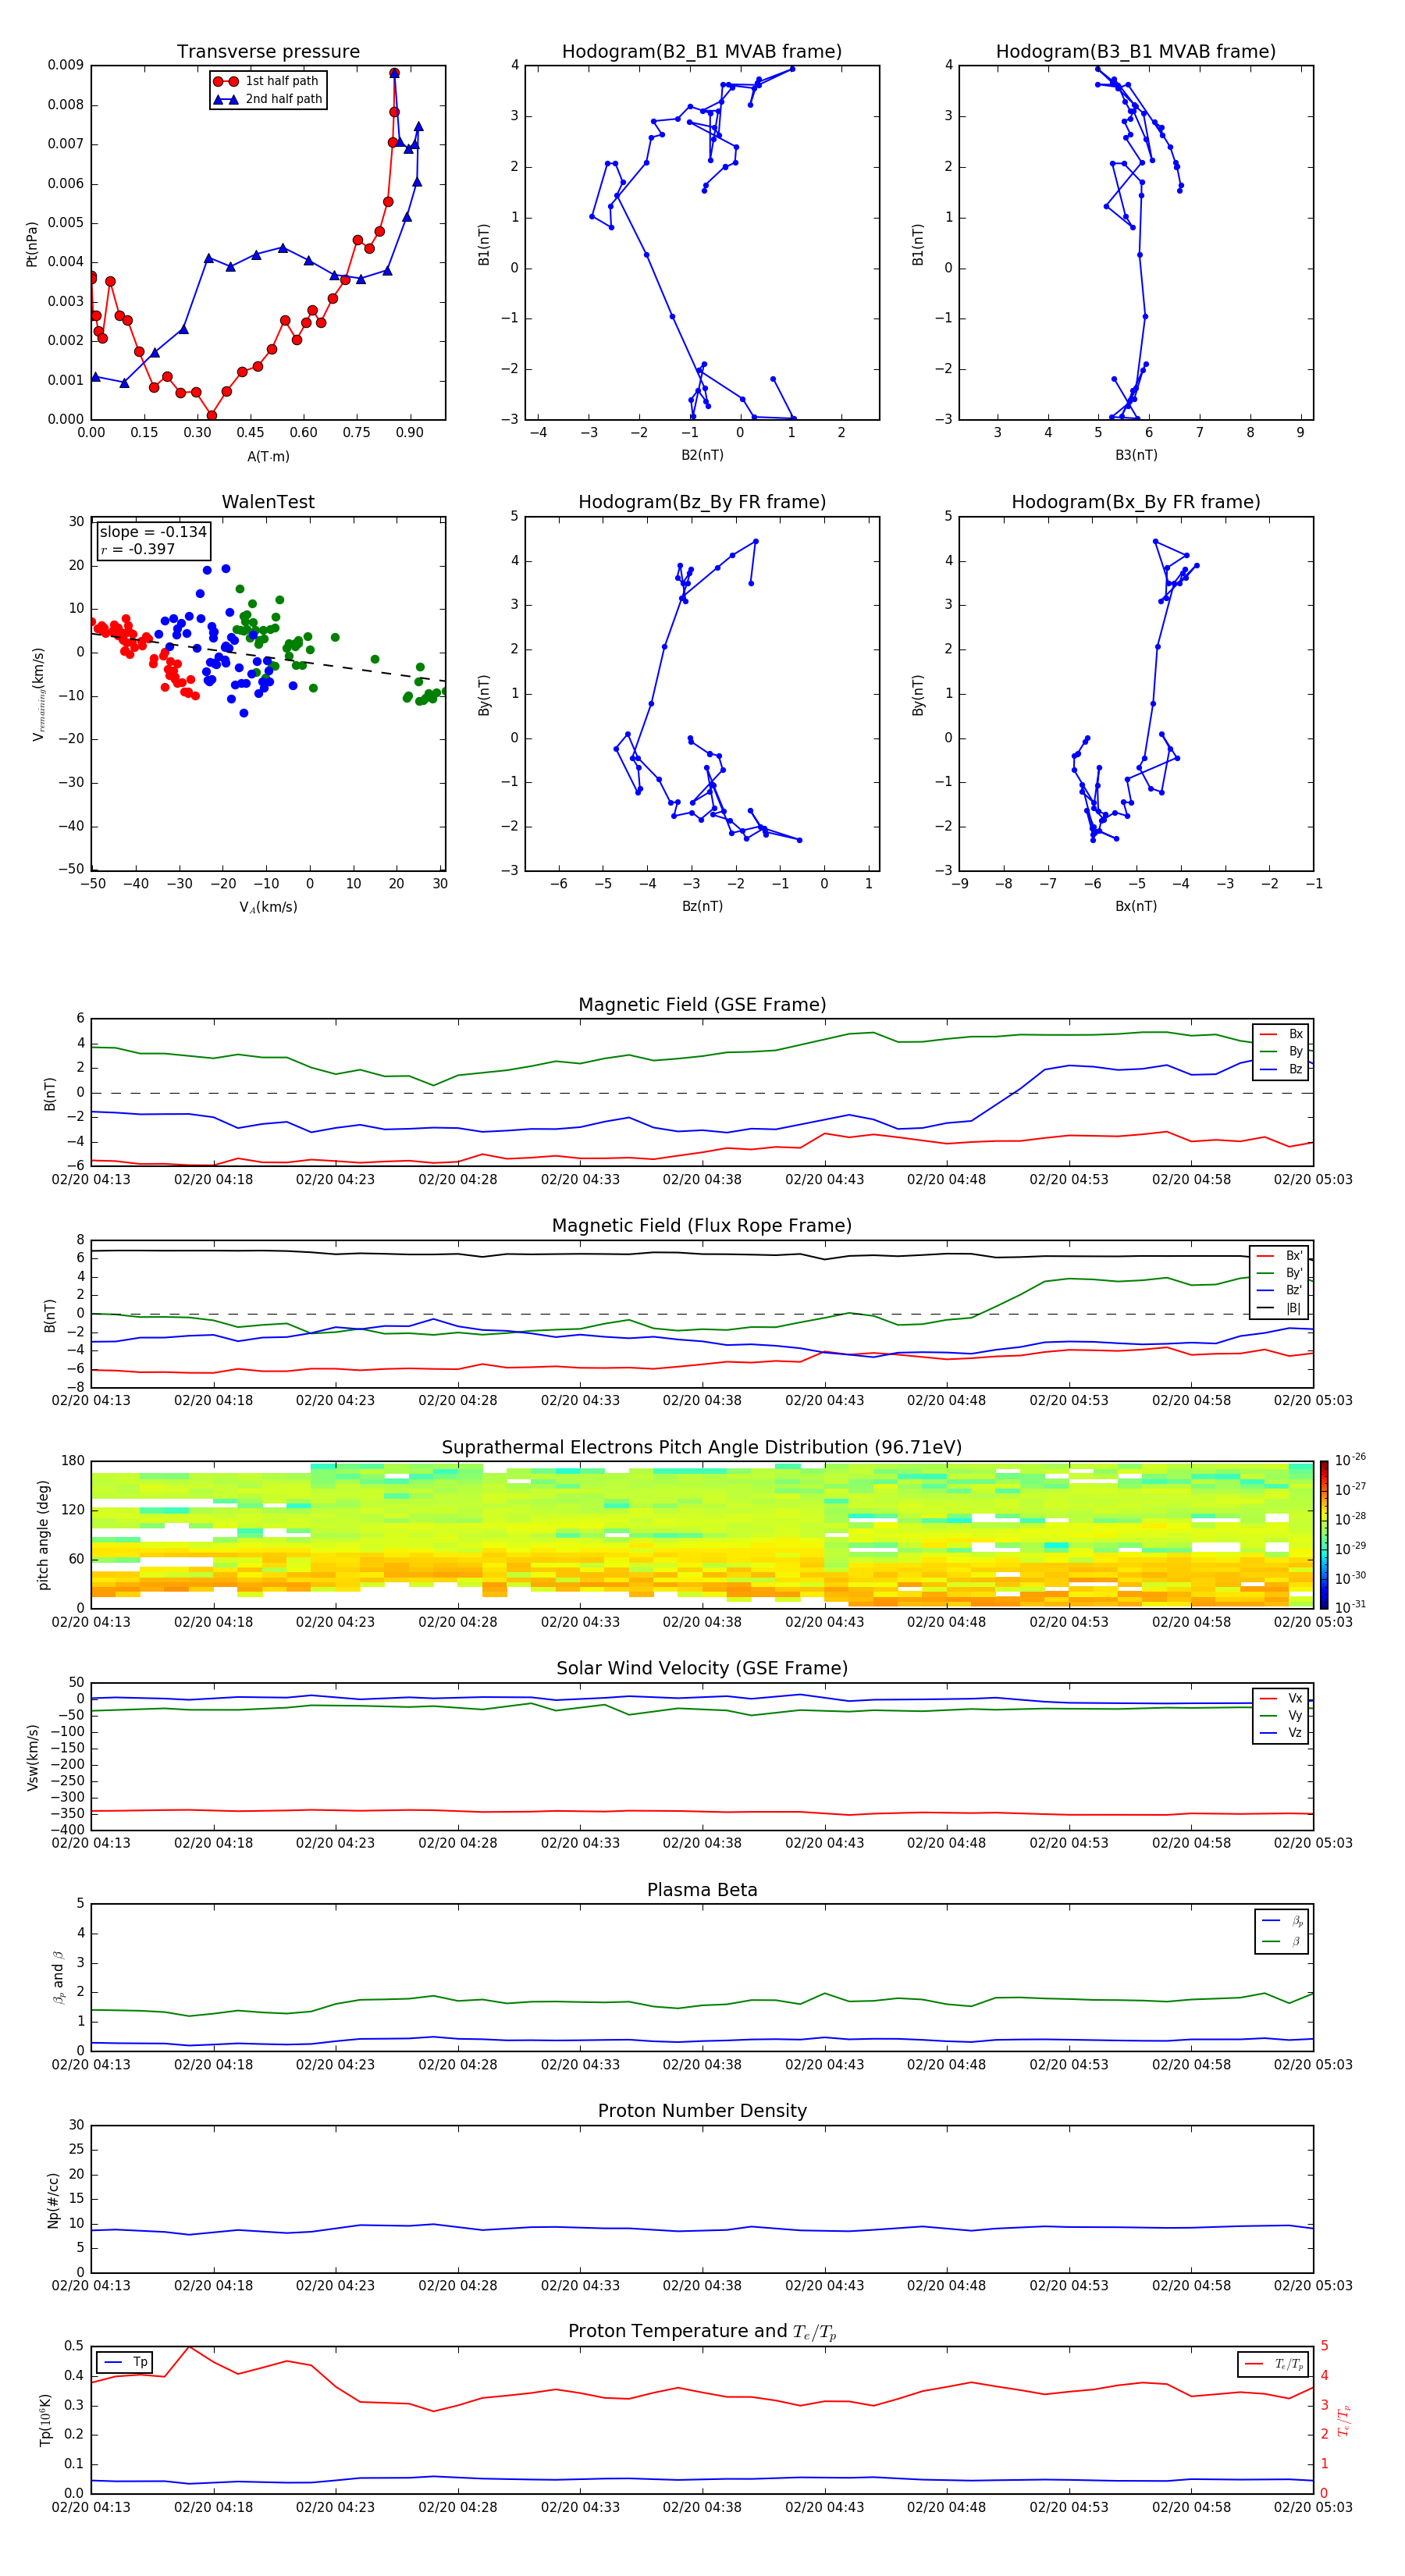Click the 'V_A(km/s)' x-axis label

point(268,907)
